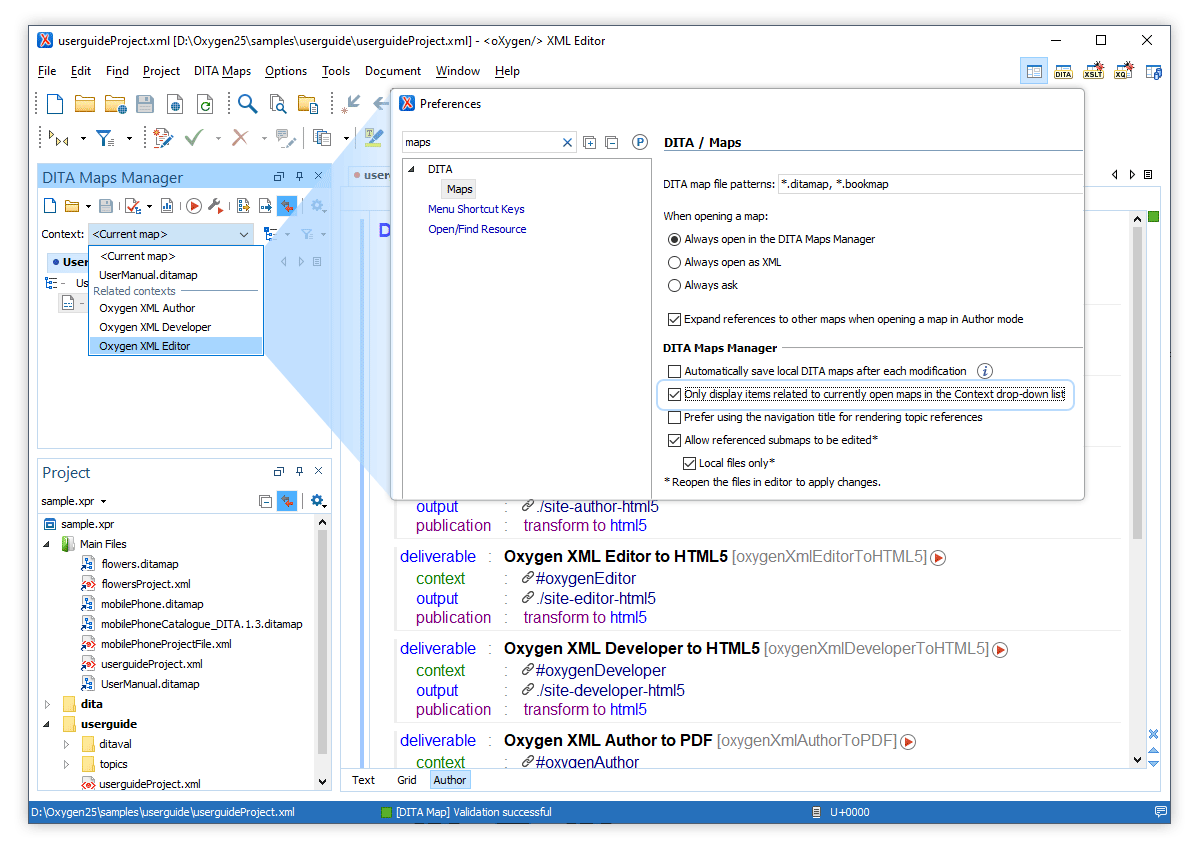Expand the dita folder in Project

pos(46,704)
